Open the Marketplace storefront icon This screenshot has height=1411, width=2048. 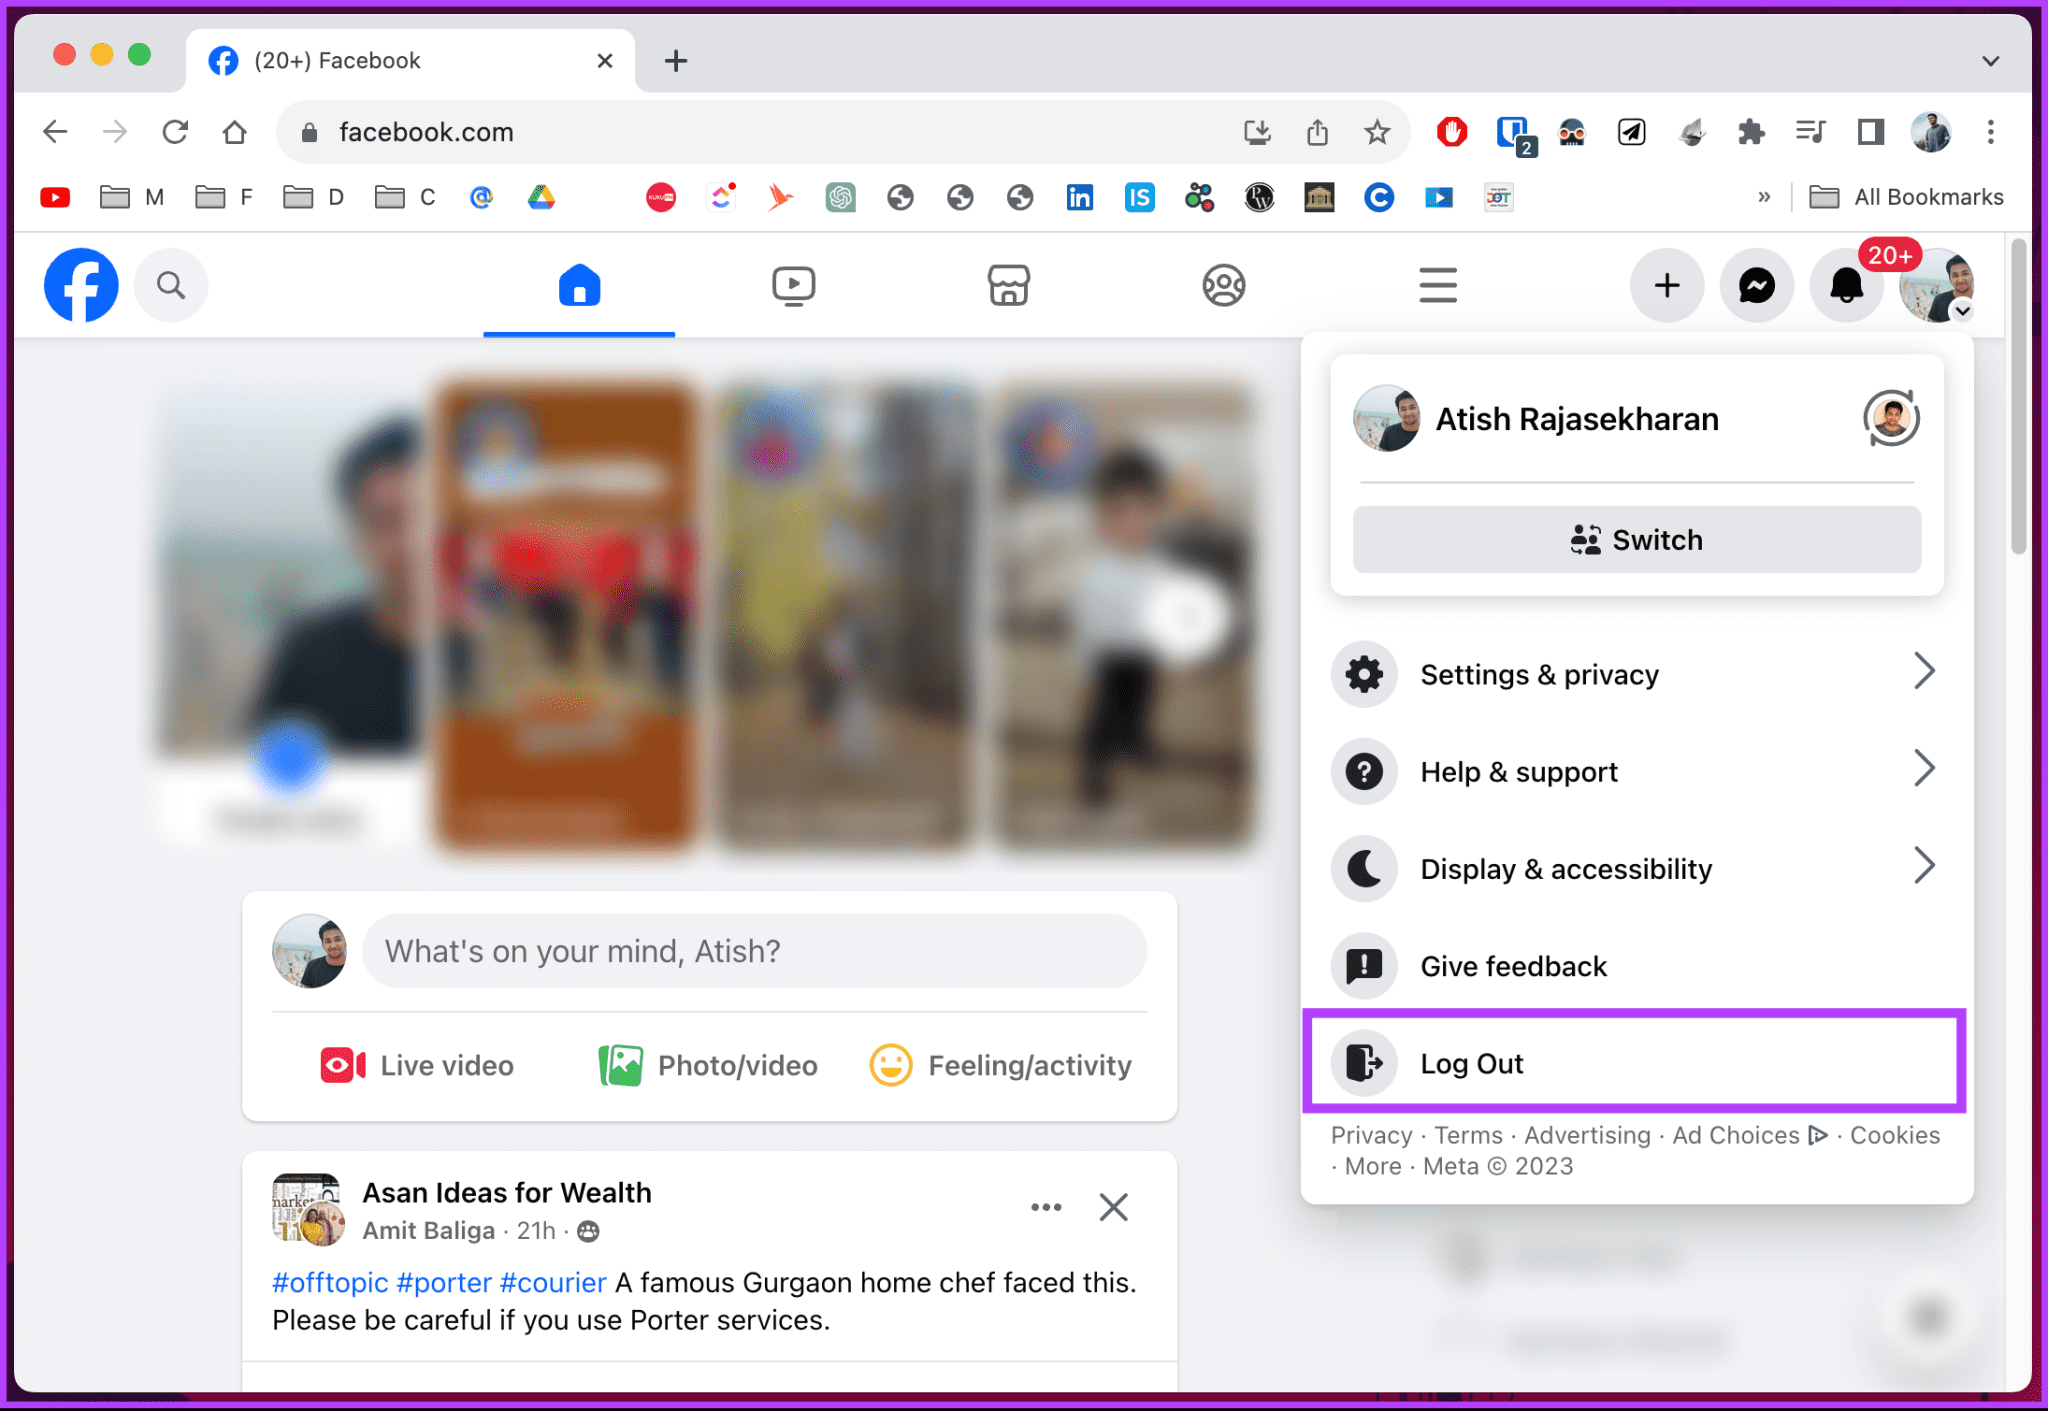pos(1008,286)
